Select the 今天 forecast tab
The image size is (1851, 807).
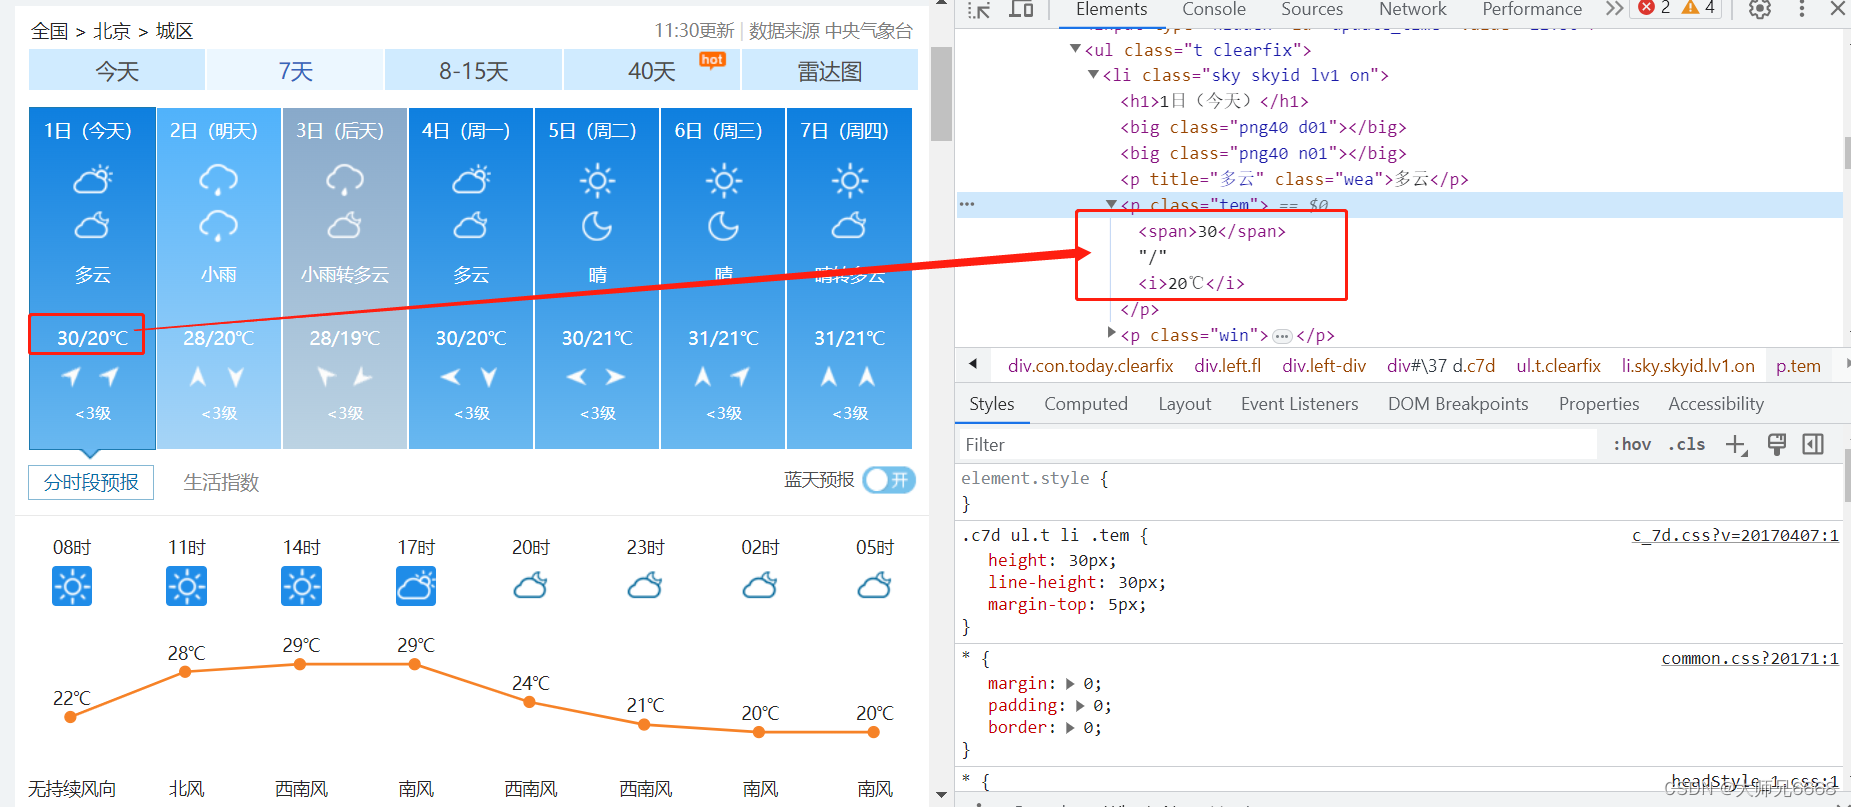click(117, 71)
